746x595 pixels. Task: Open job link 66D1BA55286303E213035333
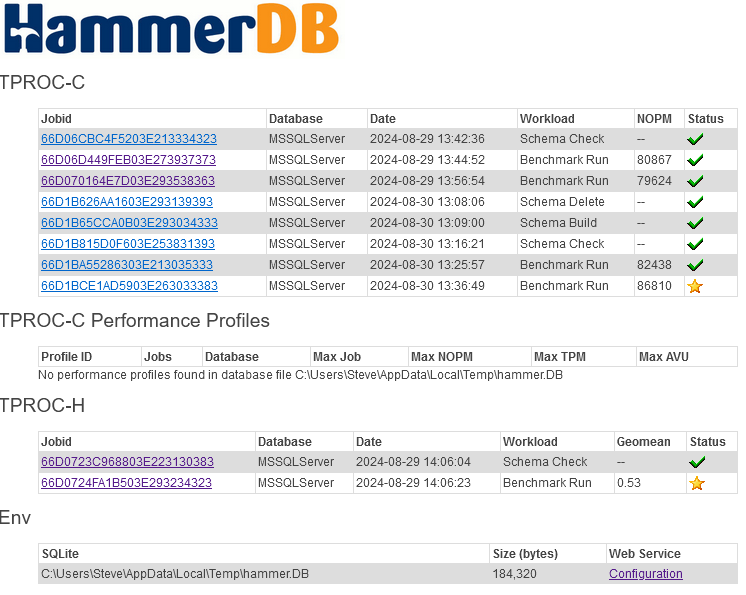127,264
